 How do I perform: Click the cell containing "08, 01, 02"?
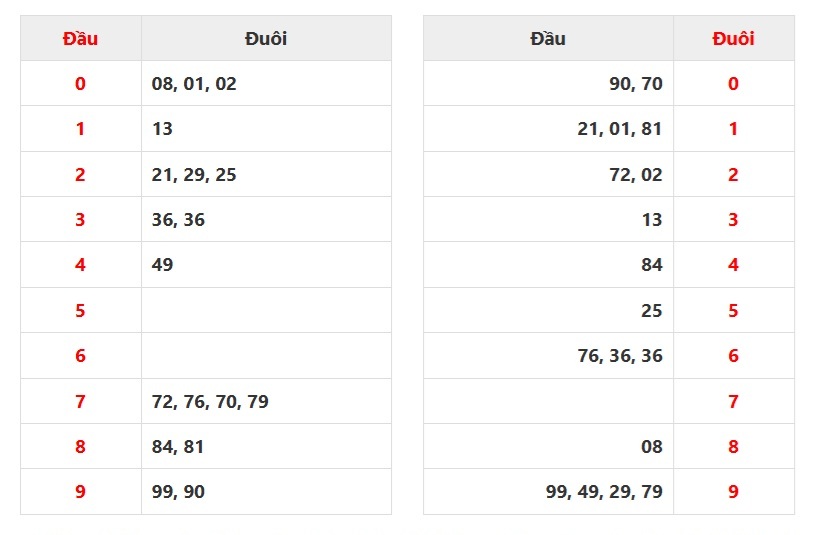(194, 84)
